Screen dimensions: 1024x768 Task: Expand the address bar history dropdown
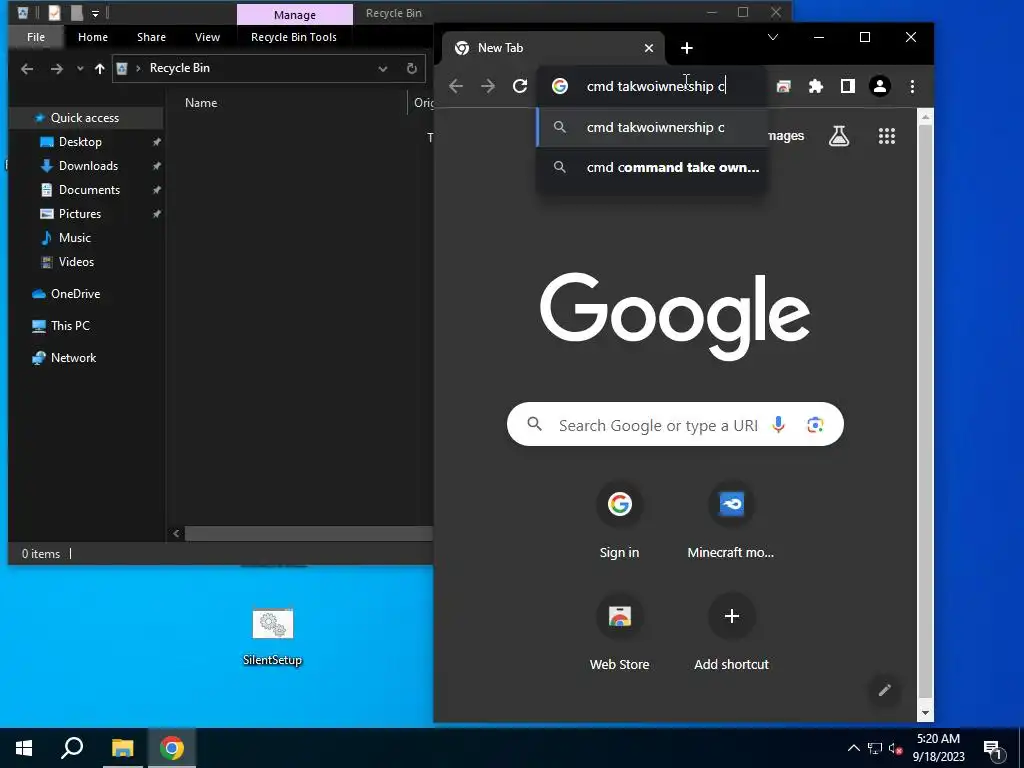pyautogui.click(x=383, y=68)
